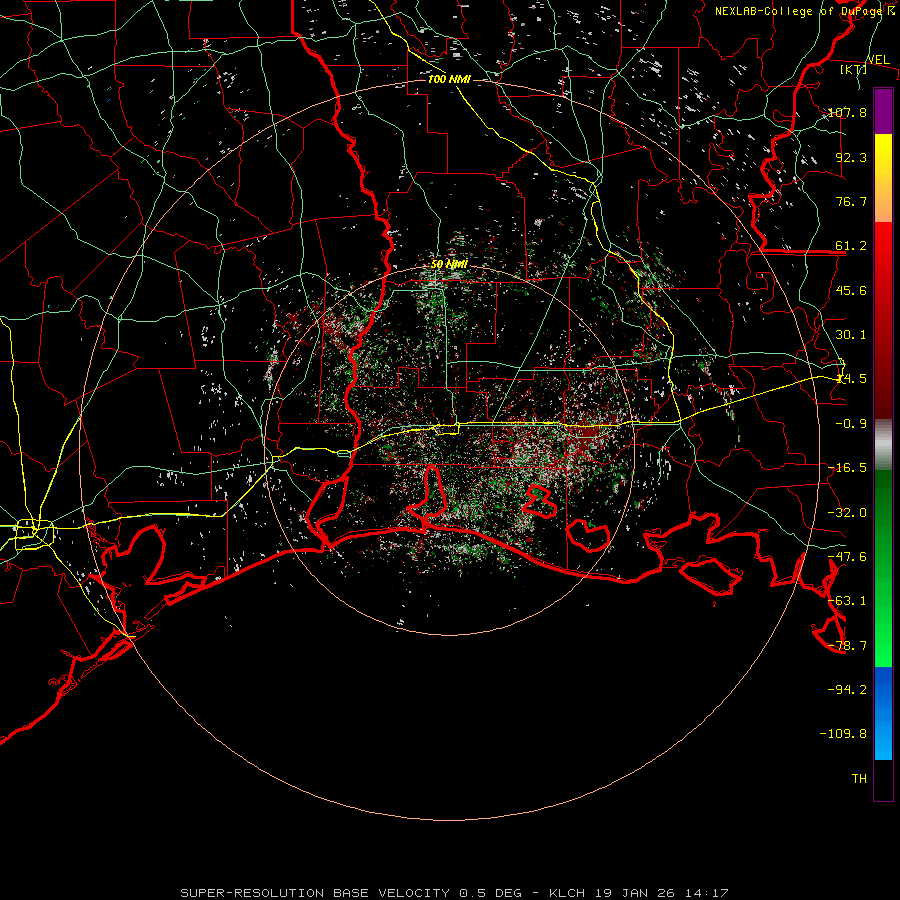Click the VEL product label above the scale

coord(878,60)
